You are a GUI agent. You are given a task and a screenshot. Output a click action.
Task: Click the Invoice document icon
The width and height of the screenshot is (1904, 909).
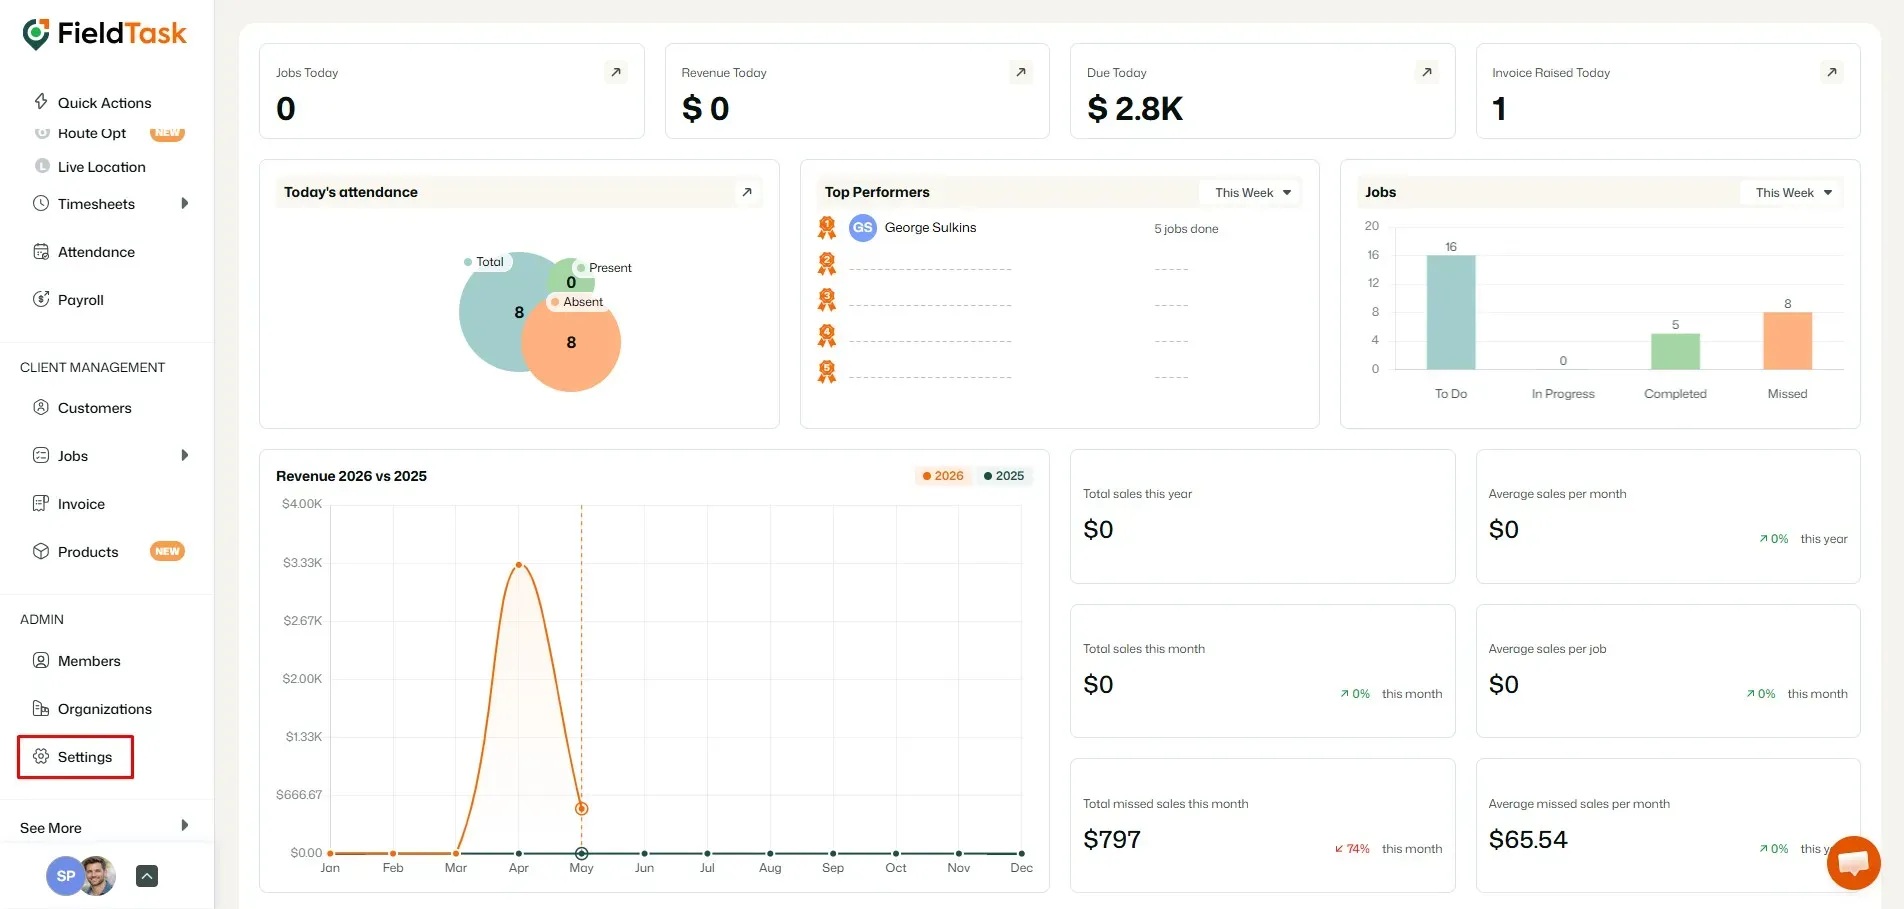tap(41, 503)
